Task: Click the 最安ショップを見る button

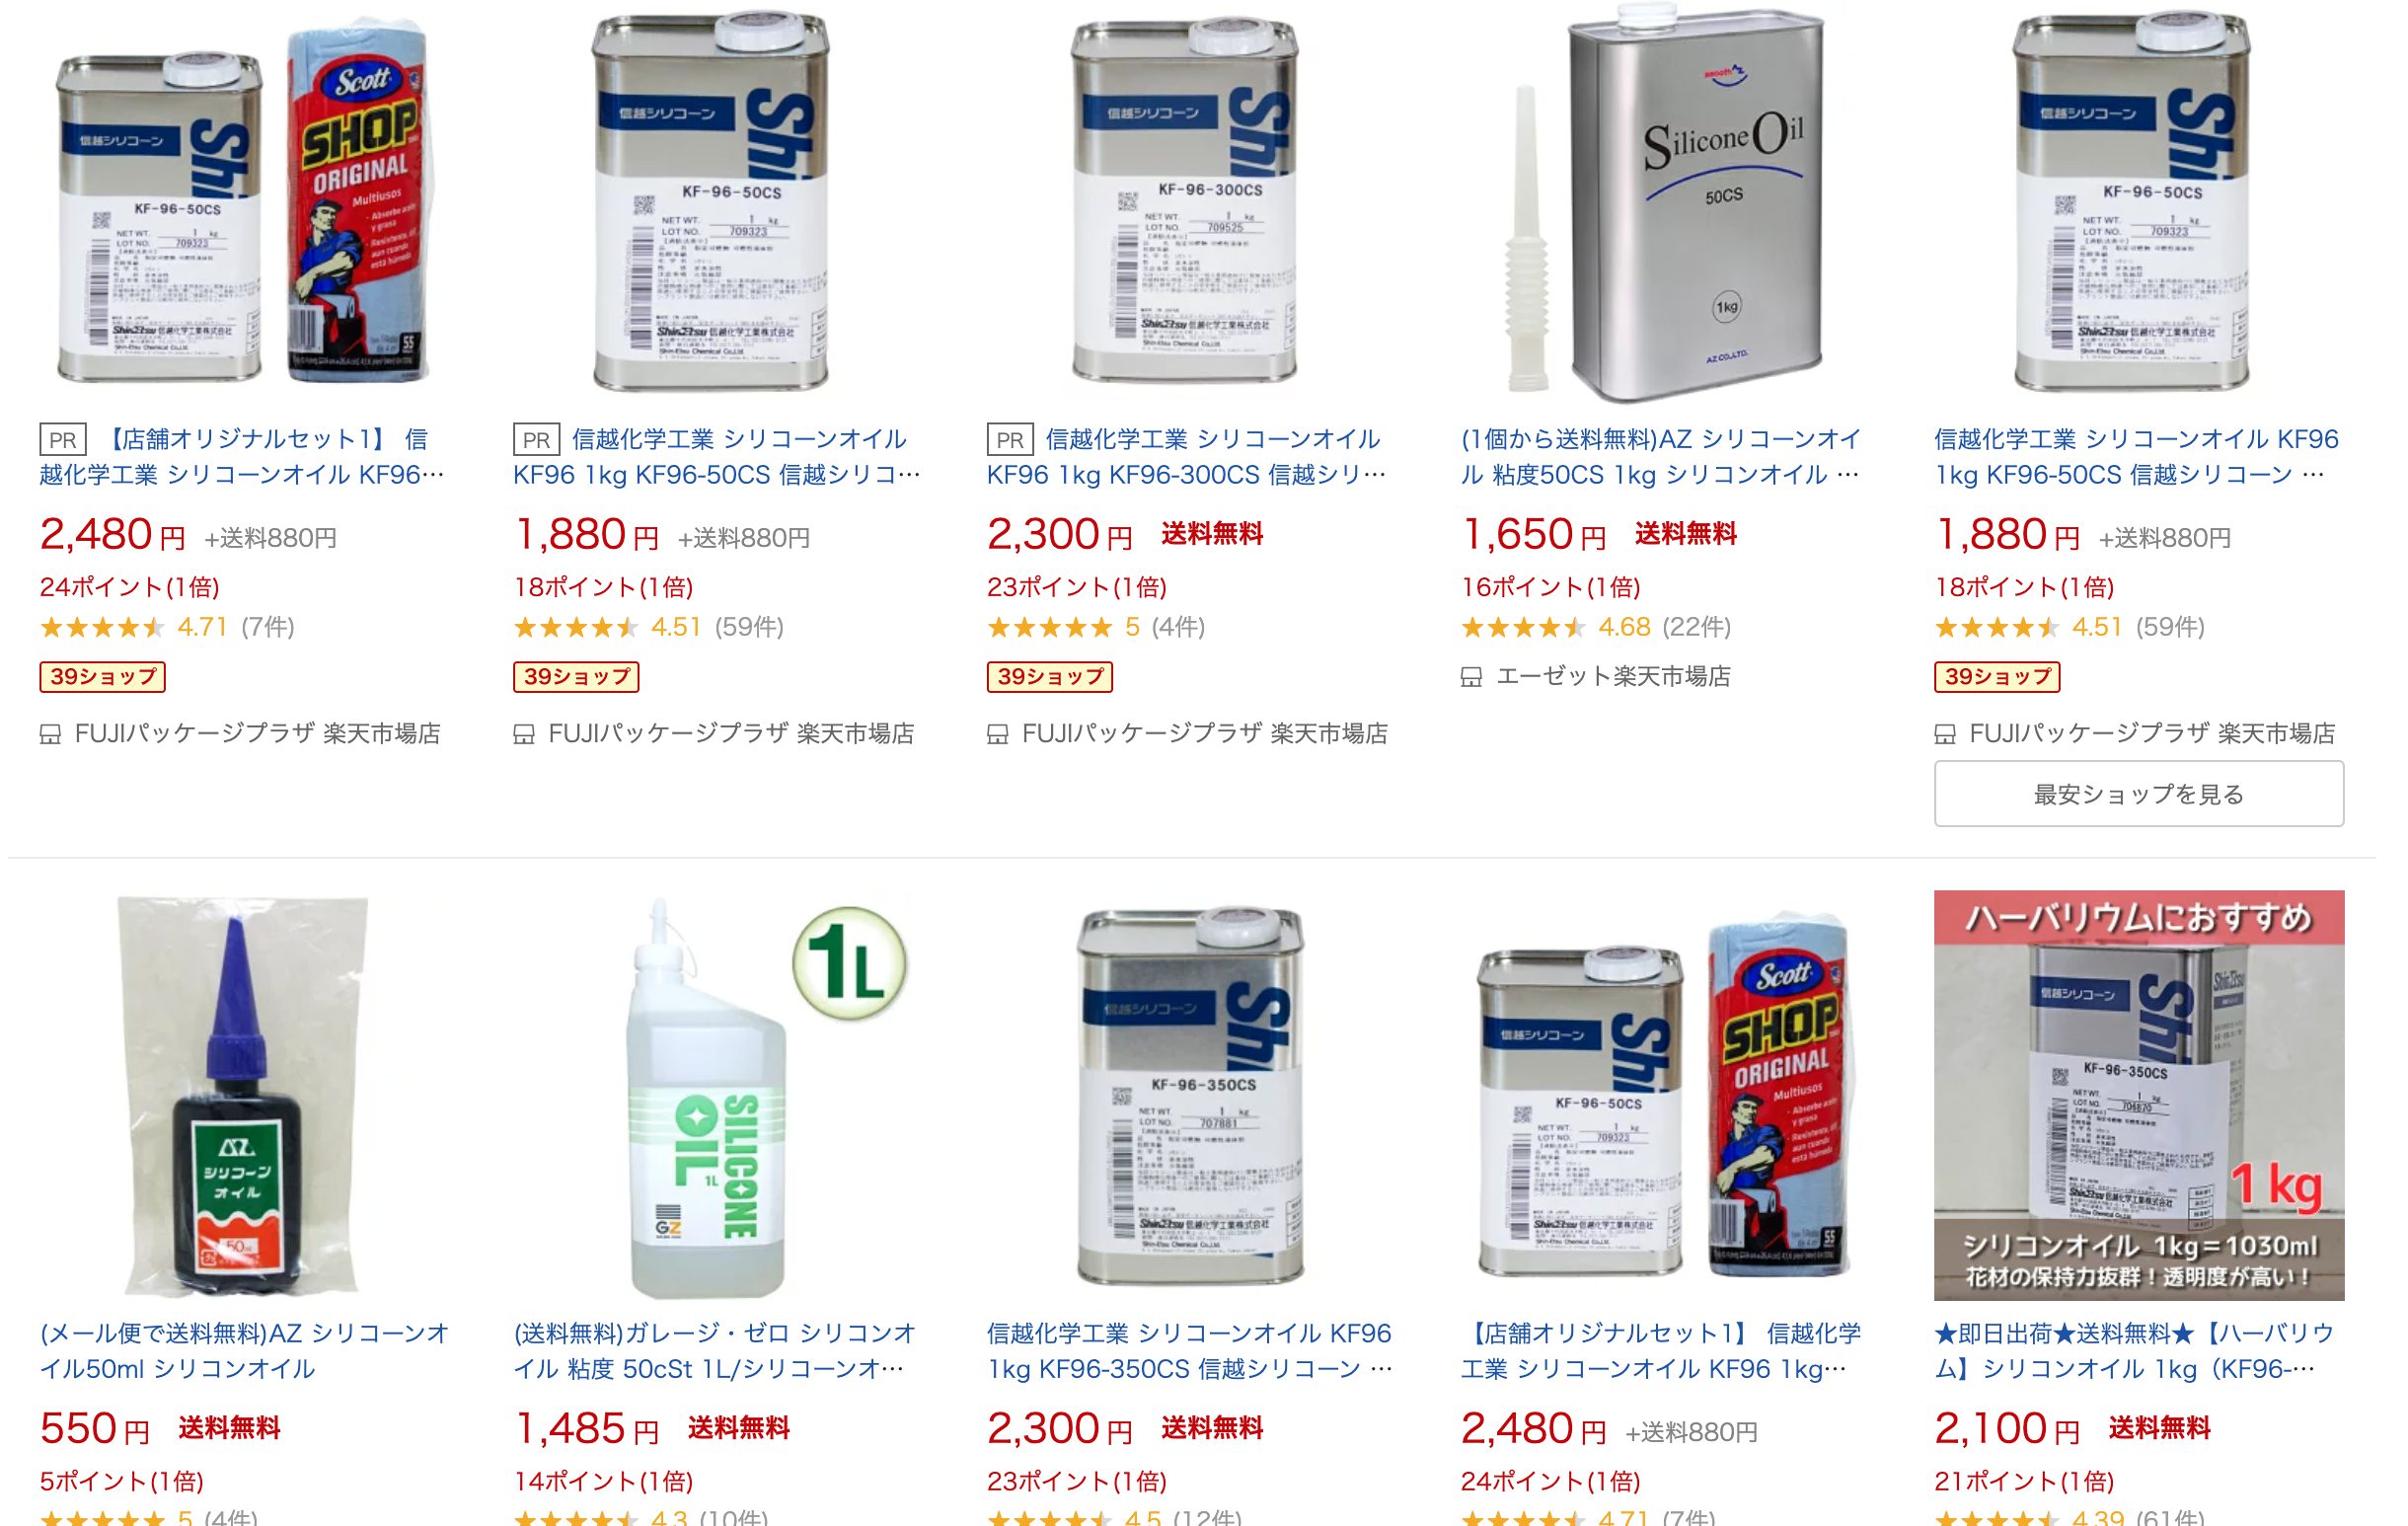Action: (x=2138, y=794)
